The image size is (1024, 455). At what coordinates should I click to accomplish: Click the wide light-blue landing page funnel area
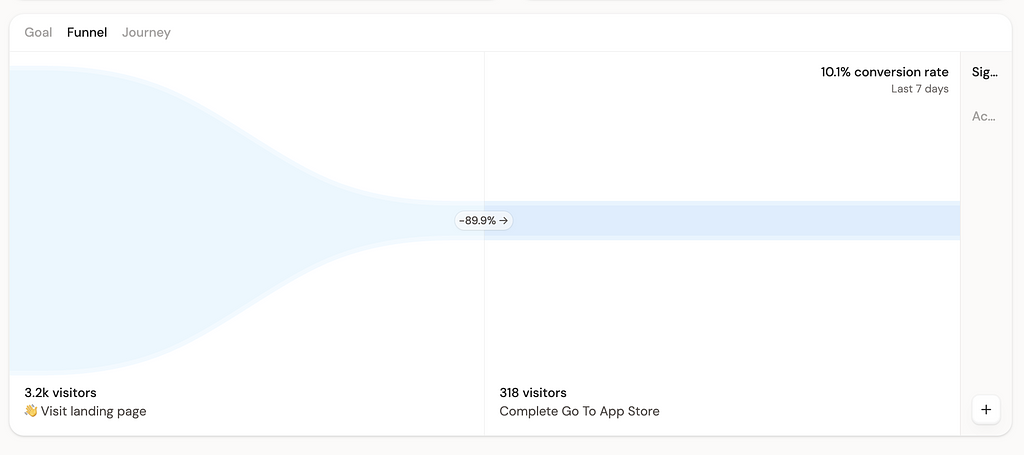coord(100,220)
